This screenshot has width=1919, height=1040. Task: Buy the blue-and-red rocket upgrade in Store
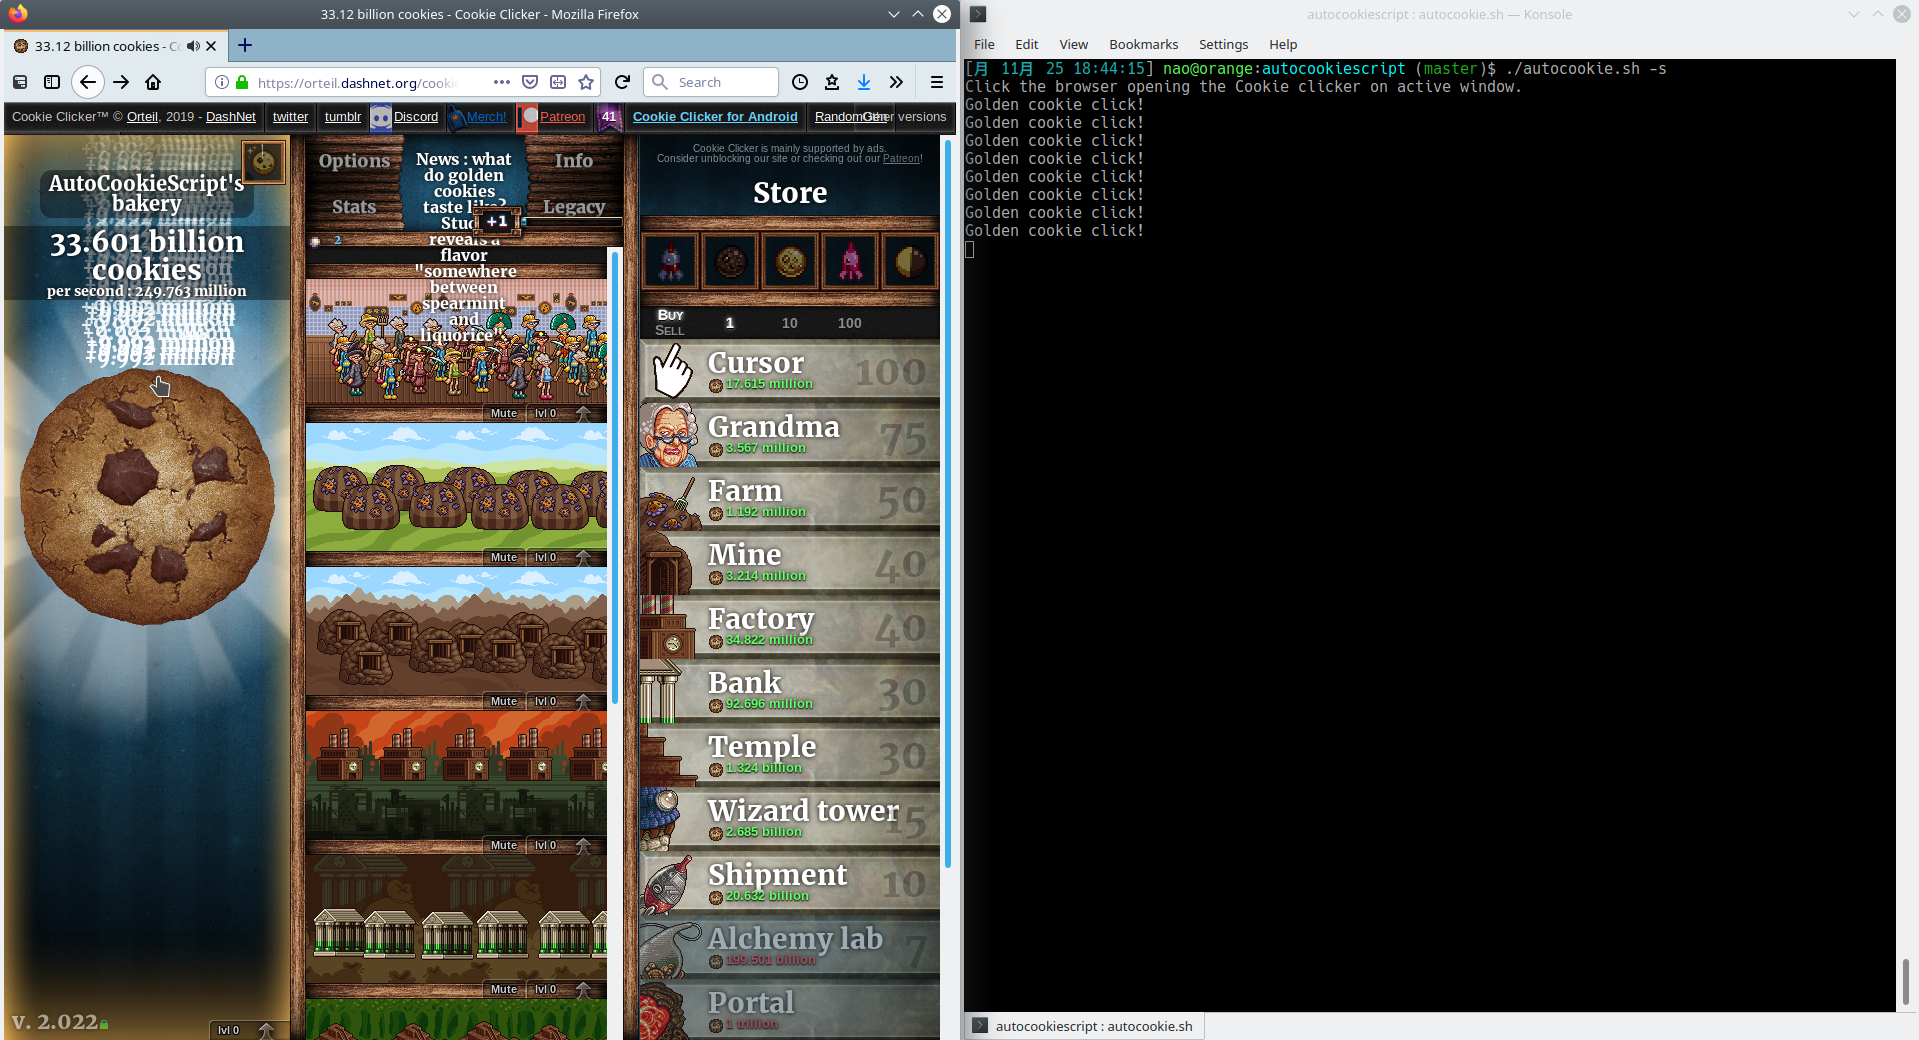tap(670, 262)
